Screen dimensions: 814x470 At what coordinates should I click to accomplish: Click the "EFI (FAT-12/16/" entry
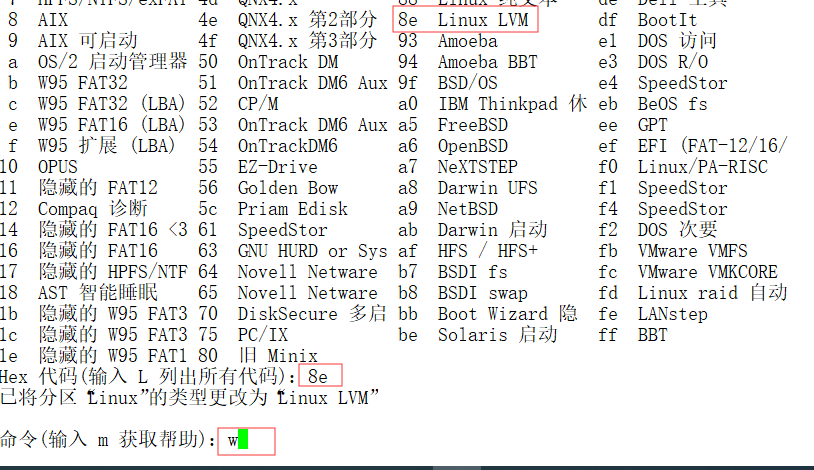tap(712, 146)
